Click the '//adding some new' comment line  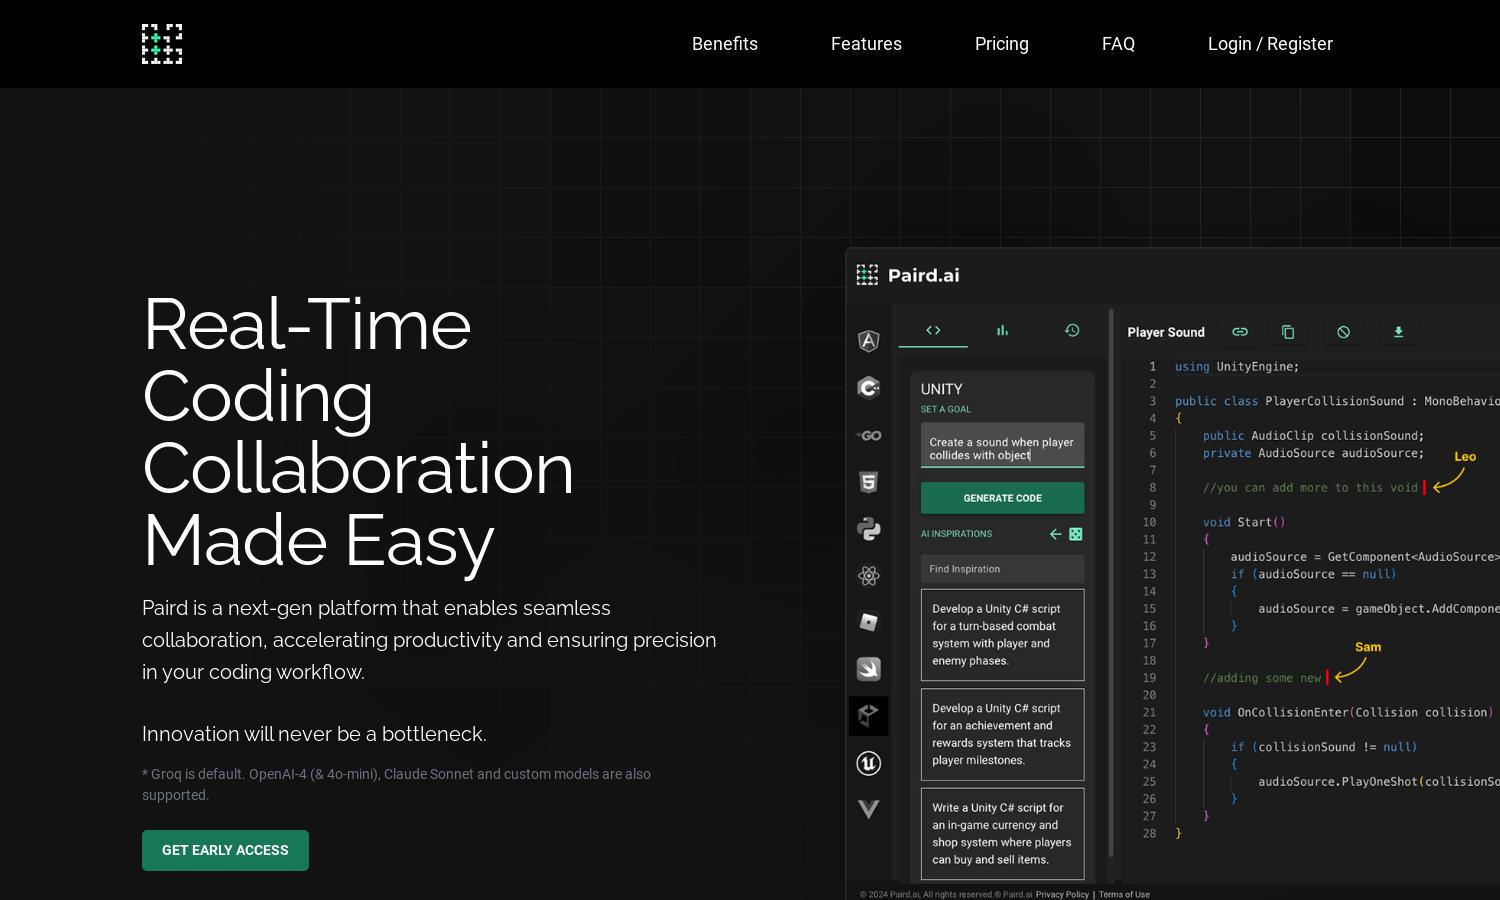1262,678
